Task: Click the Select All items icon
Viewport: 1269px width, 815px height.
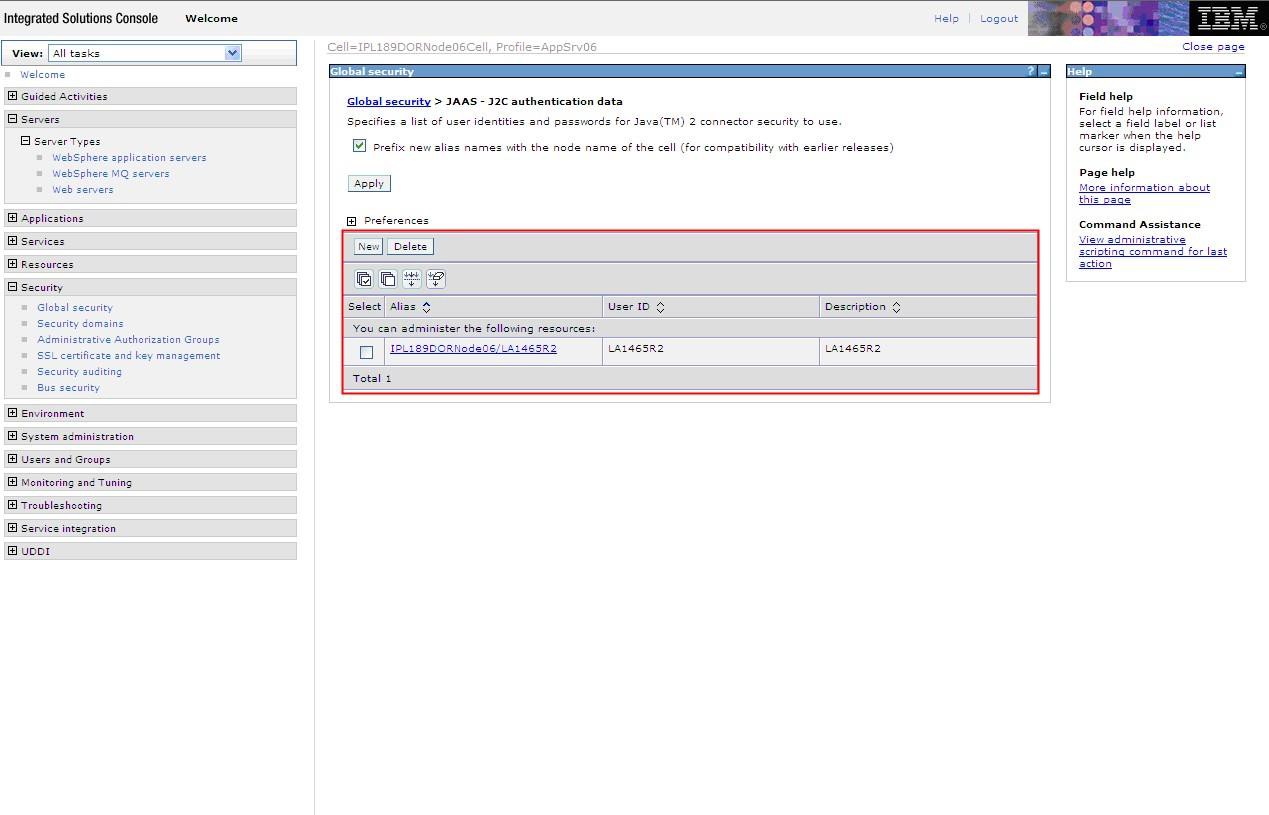Action: point(364,279)
